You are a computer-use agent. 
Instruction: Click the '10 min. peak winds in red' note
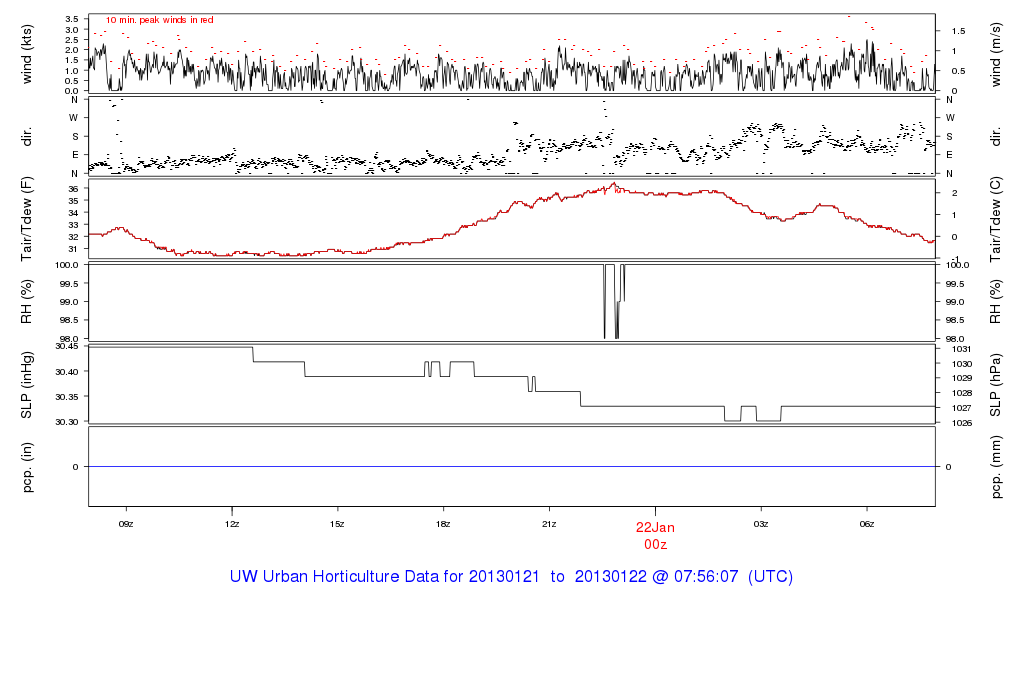pyautogui.click(x=159, y=20)
